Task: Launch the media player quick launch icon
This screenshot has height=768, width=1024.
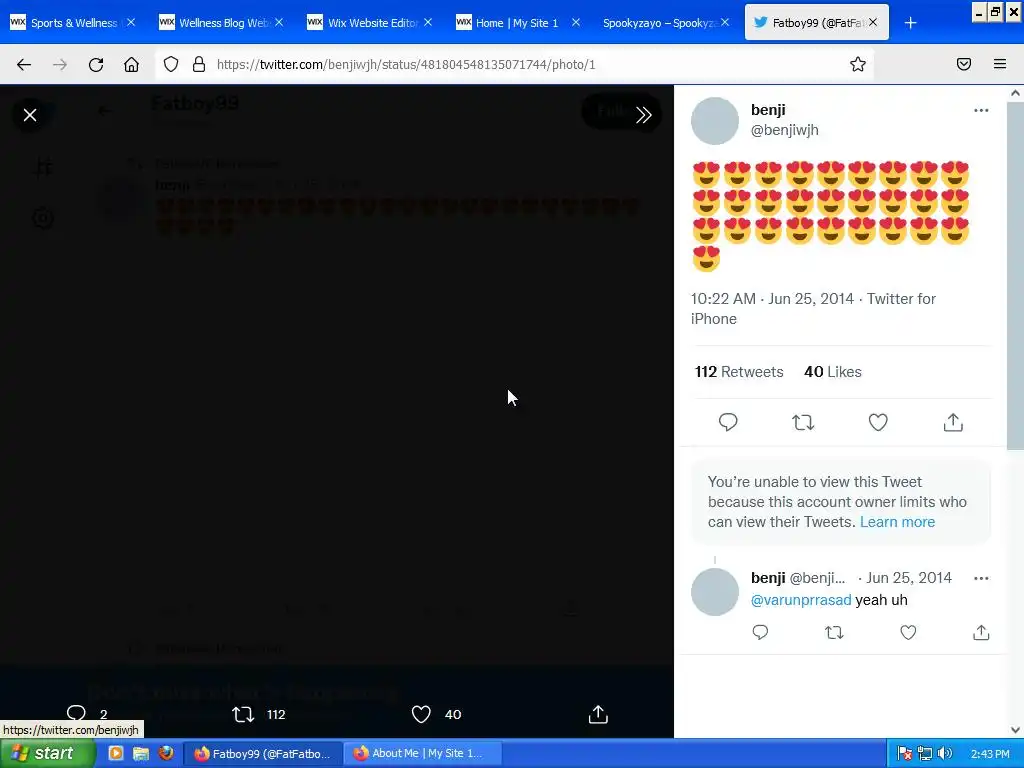Action: click(x=116, y=753)
